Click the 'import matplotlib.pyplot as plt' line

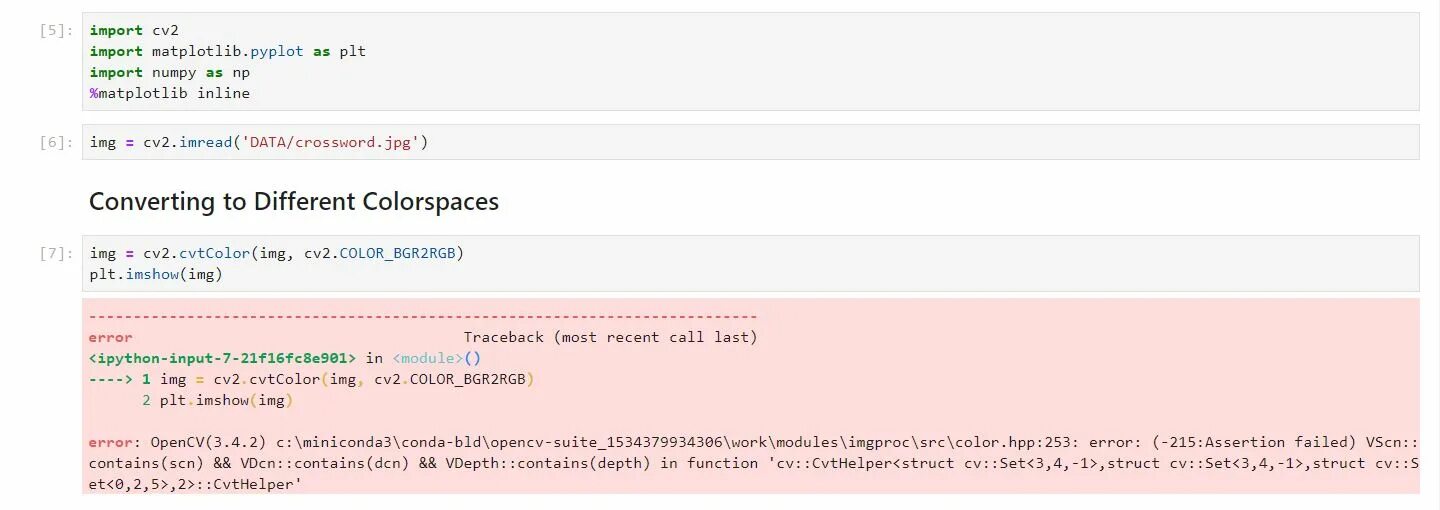coord(227,51)
